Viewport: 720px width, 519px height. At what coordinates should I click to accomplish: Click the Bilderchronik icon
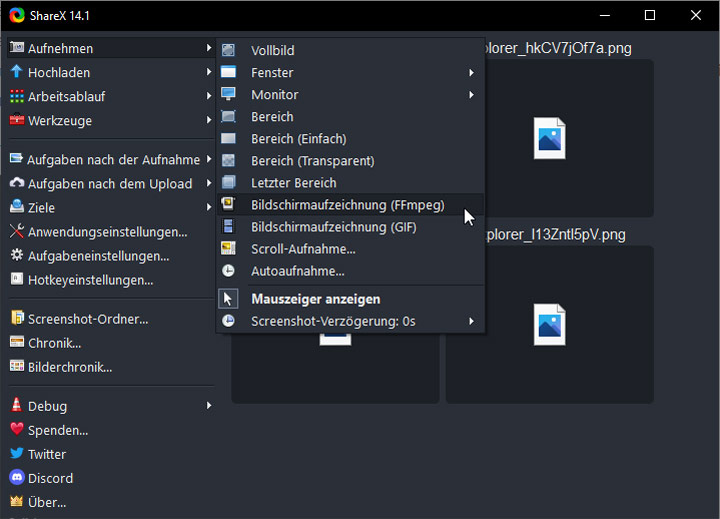[17, 367]
